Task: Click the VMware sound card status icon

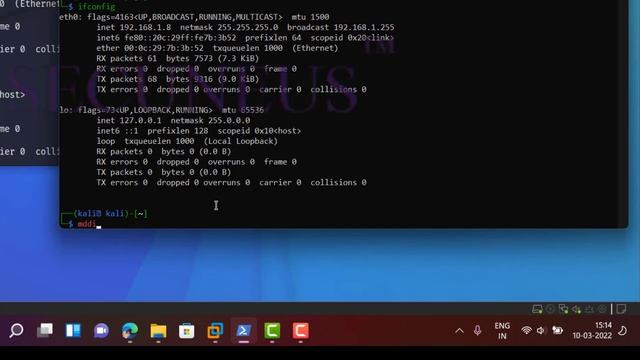Action: [576, 309]
